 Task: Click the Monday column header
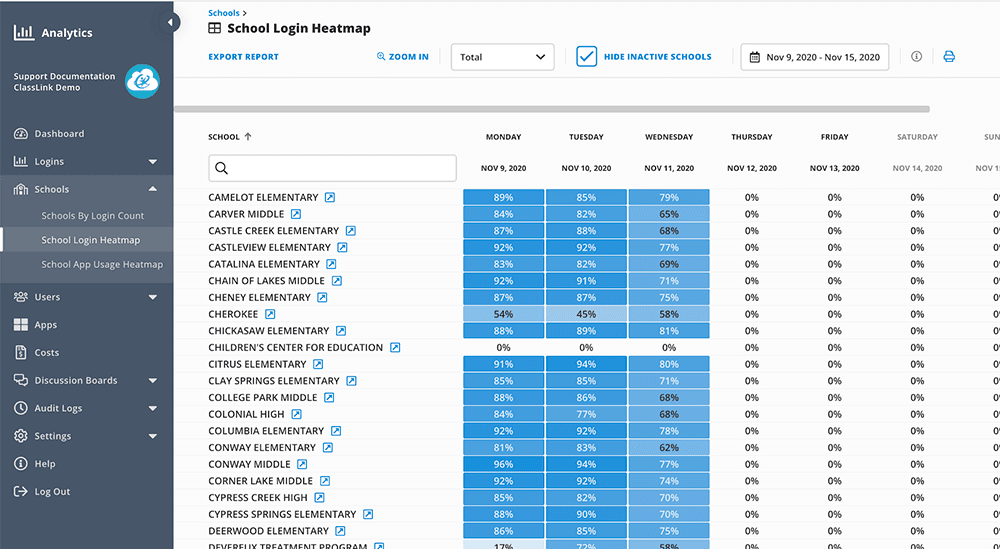coord(503,136)
